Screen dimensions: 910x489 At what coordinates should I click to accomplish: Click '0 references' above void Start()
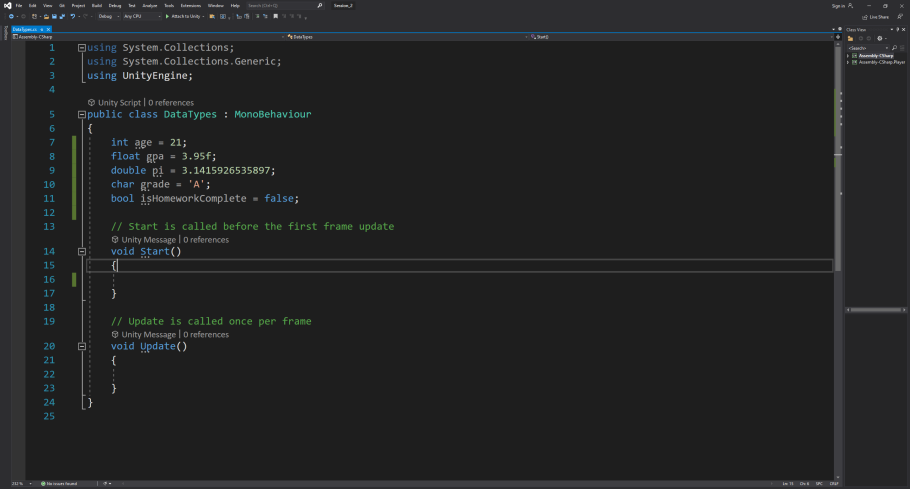coord(206,240)
